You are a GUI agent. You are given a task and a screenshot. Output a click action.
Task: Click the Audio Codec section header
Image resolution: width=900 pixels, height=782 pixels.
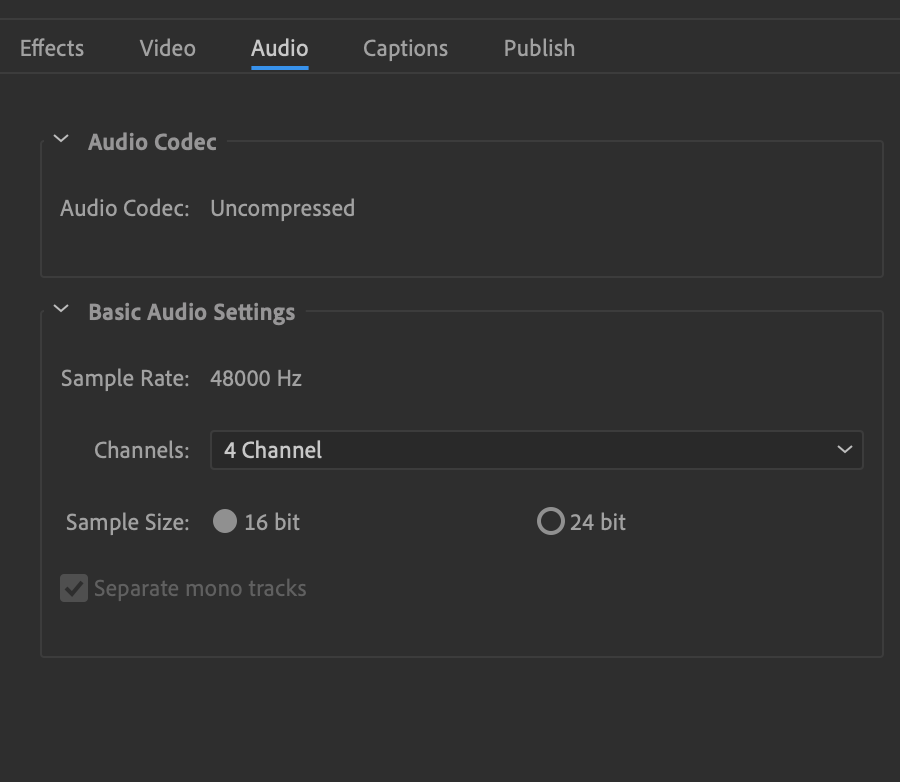pos(152,142)
